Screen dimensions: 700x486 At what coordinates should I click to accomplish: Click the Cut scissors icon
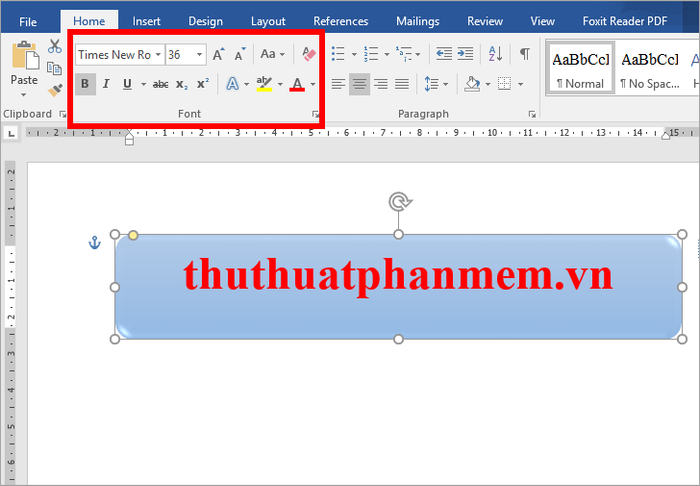54,46
